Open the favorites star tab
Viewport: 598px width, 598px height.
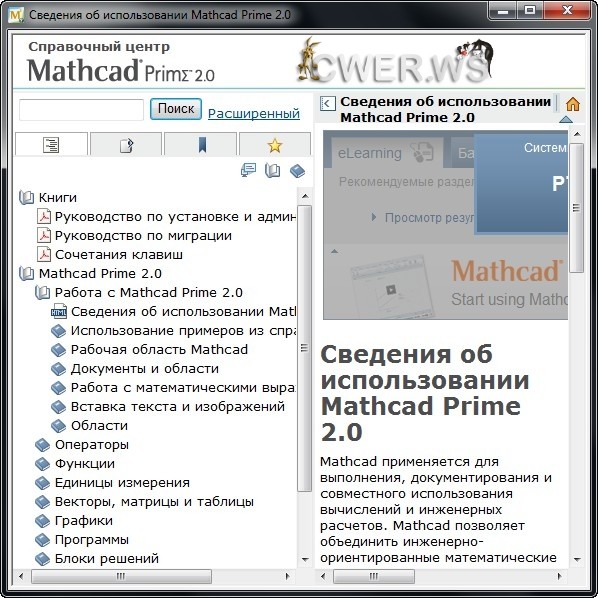[275, 144]
